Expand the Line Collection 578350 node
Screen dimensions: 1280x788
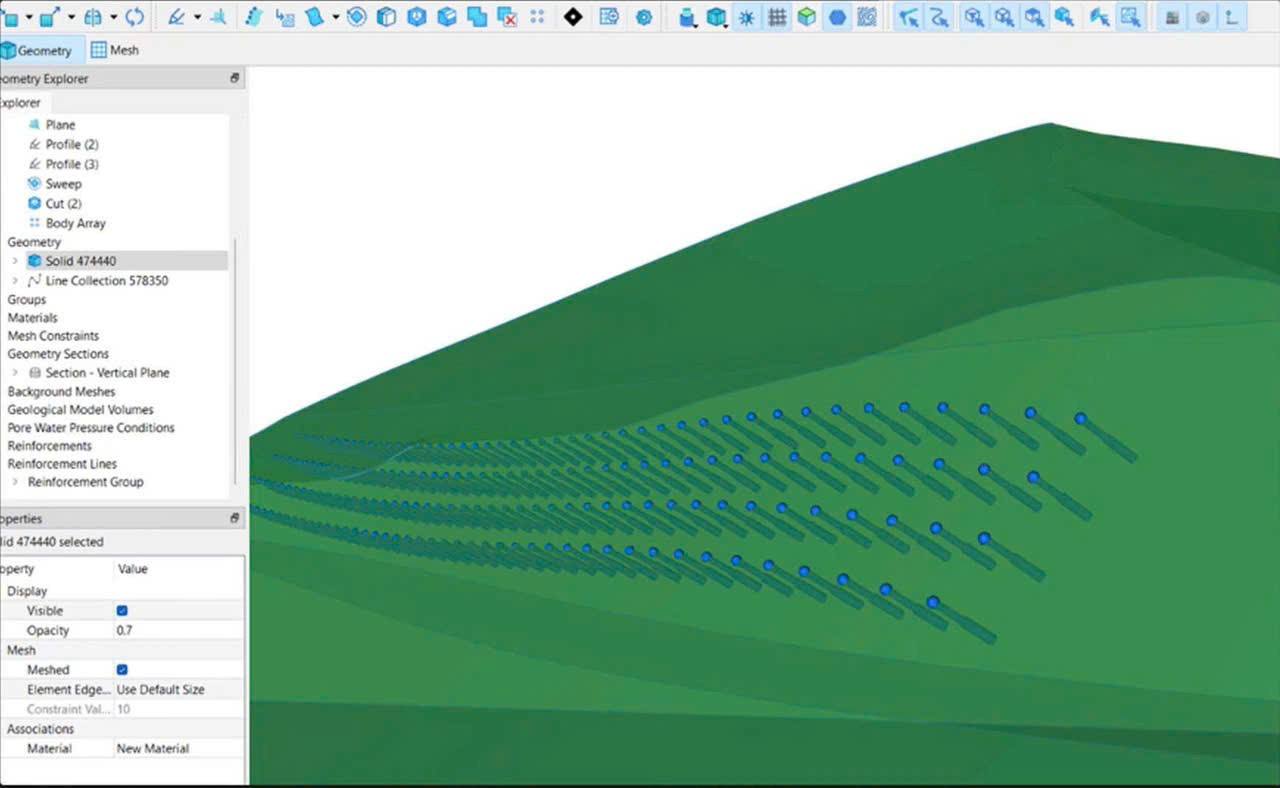coord(15,281)
